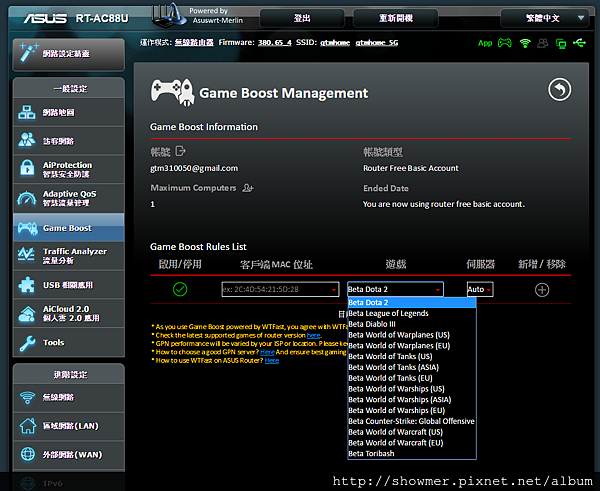The width and height of the screenshot is (600, 491).
Task: Select Beta World of Warships (ASIA)
Action: 412,400
